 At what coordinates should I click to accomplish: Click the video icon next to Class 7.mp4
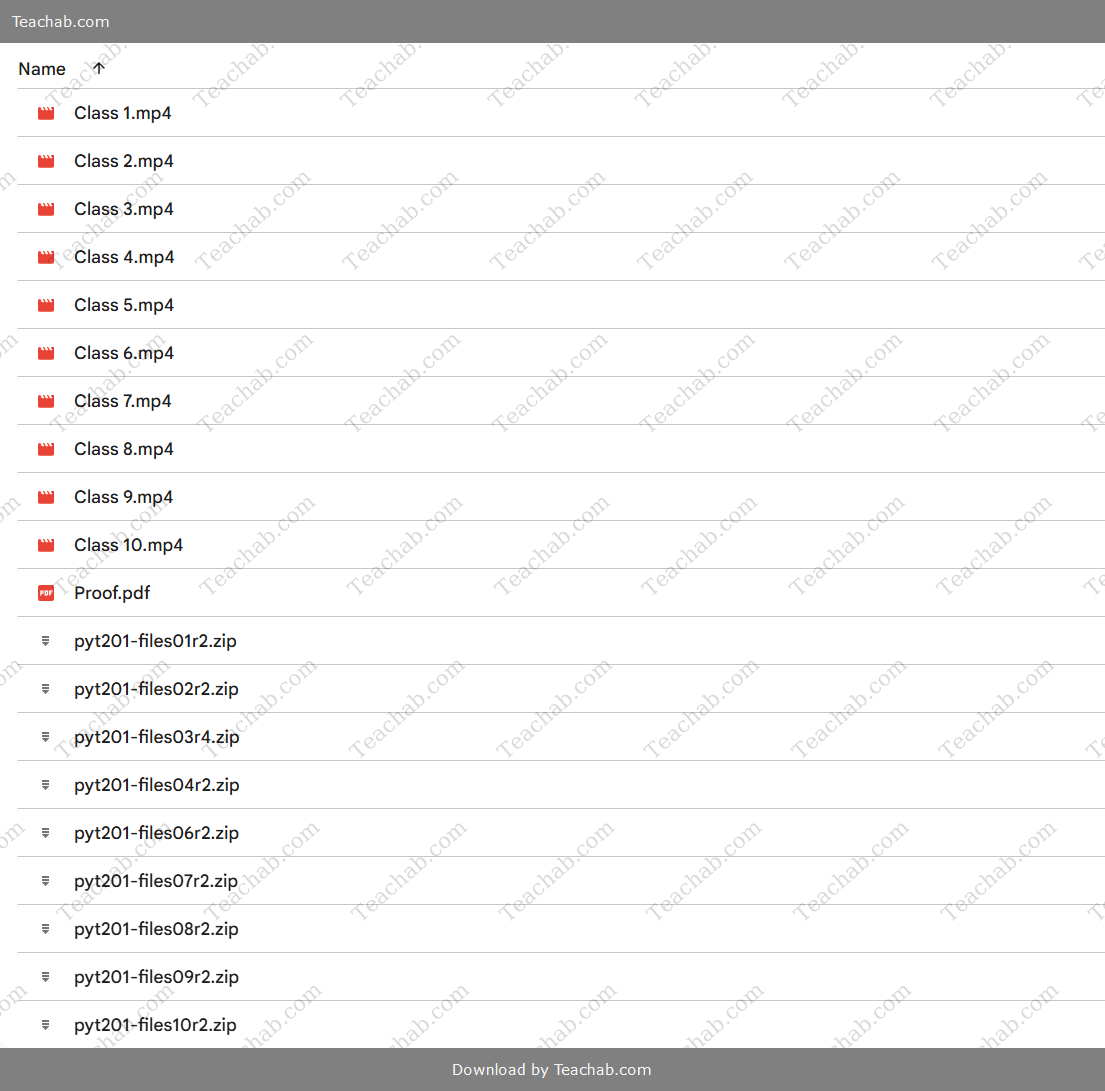[x=46, y=401]
